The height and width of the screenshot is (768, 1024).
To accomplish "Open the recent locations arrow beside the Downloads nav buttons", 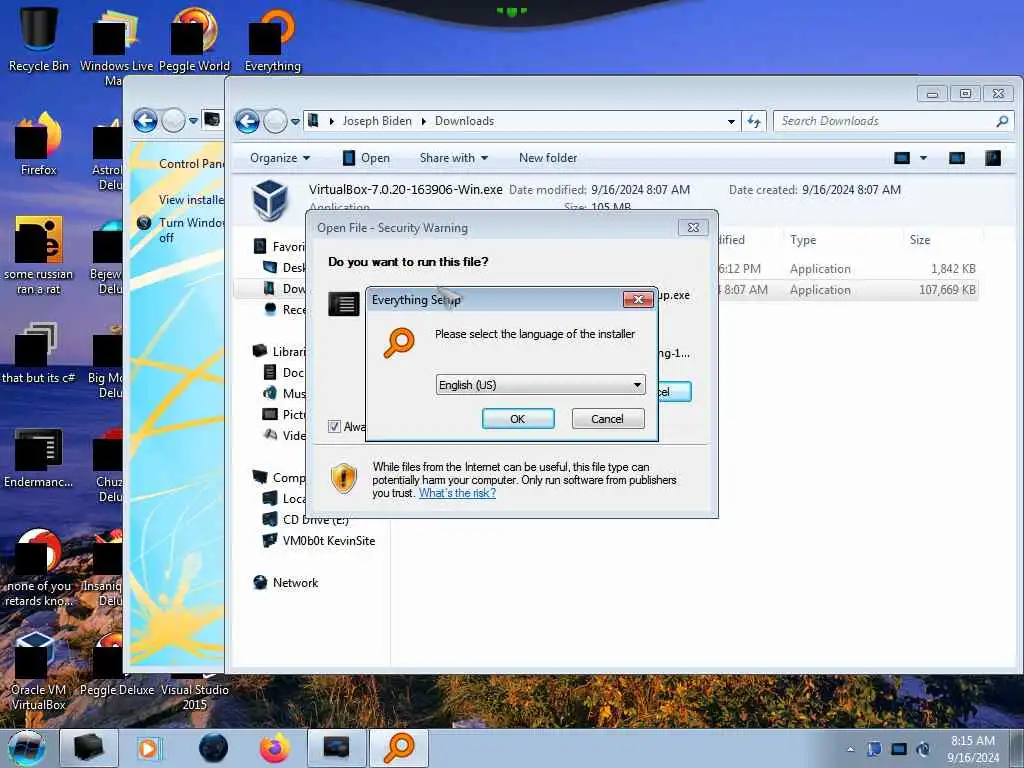I will pyautogui.click(x=295, y=121).
